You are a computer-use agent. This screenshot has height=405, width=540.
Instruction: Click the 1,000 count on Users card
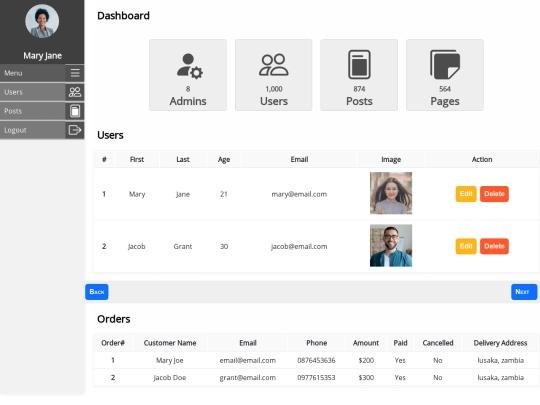[274, 89]
